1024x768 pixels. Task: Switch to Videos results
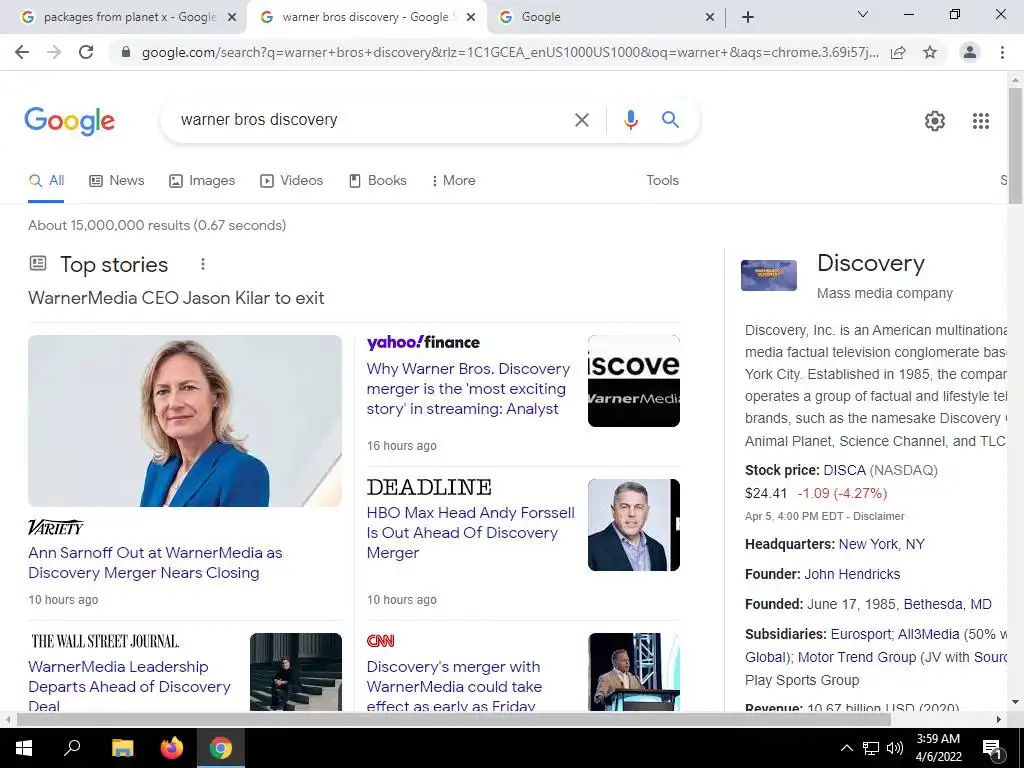click(x=291, y=180)
